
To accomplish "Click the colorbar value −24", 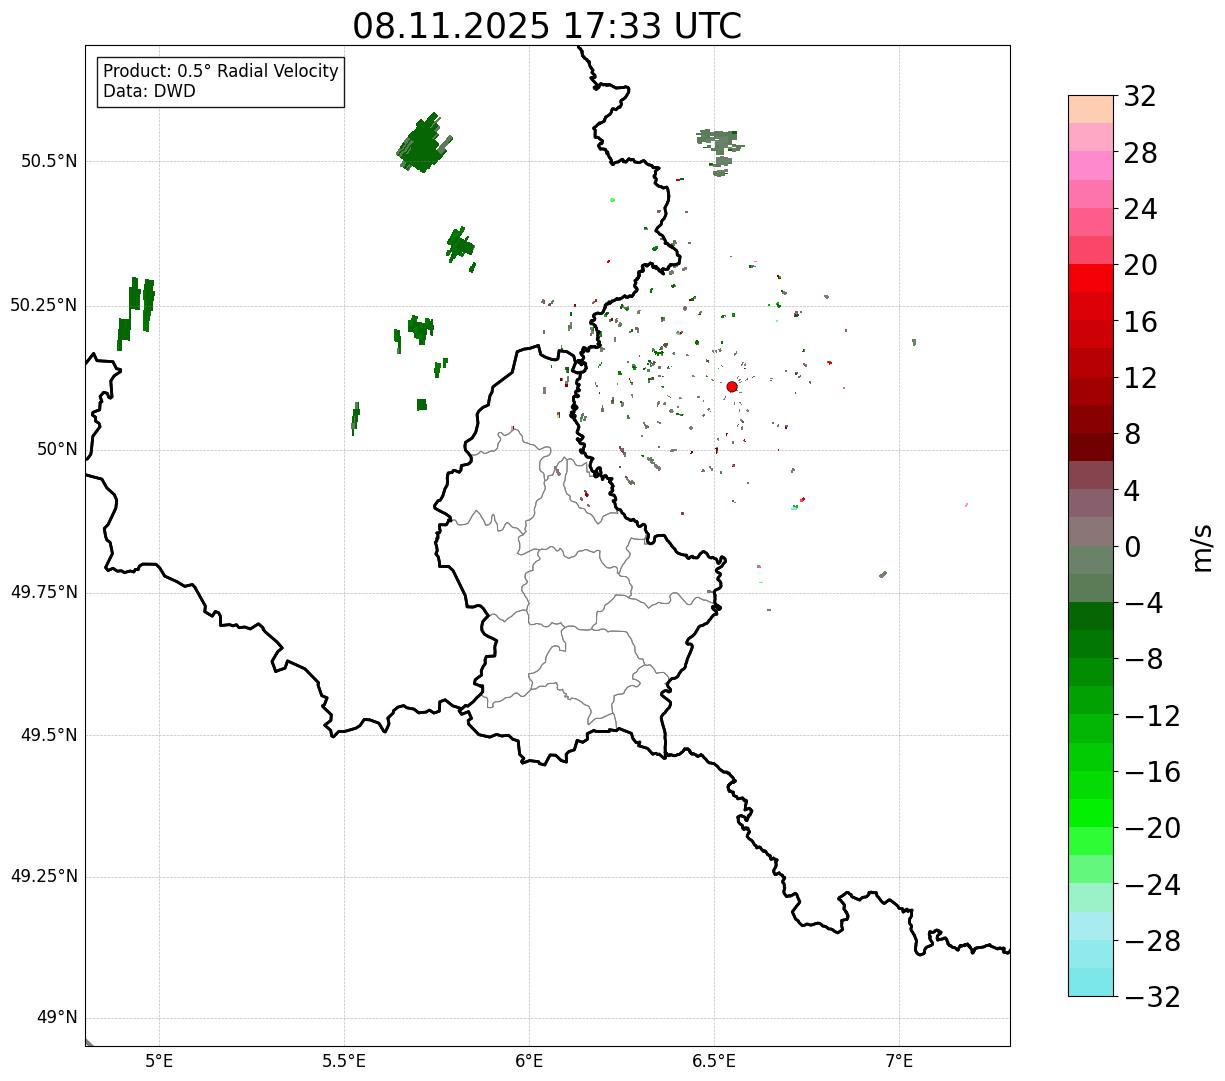I will tap(1152, 885).
